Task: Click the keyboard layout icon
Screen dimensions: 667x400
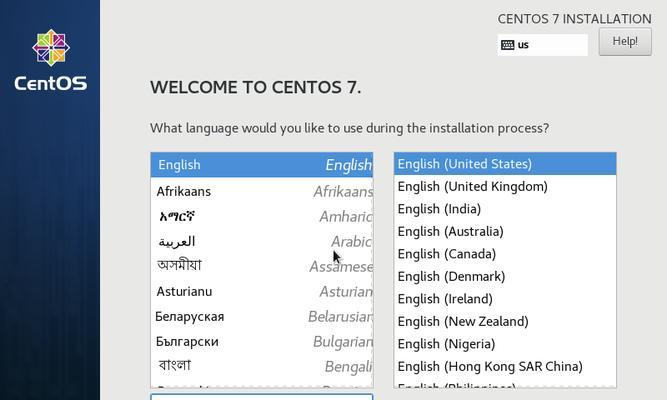Action: (507, 45)
